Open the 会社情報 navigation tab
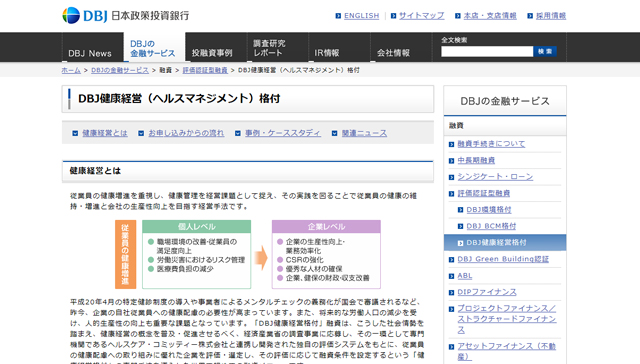Image resolution: width=640 pixels, height=364 pixels. pos(401,47)
